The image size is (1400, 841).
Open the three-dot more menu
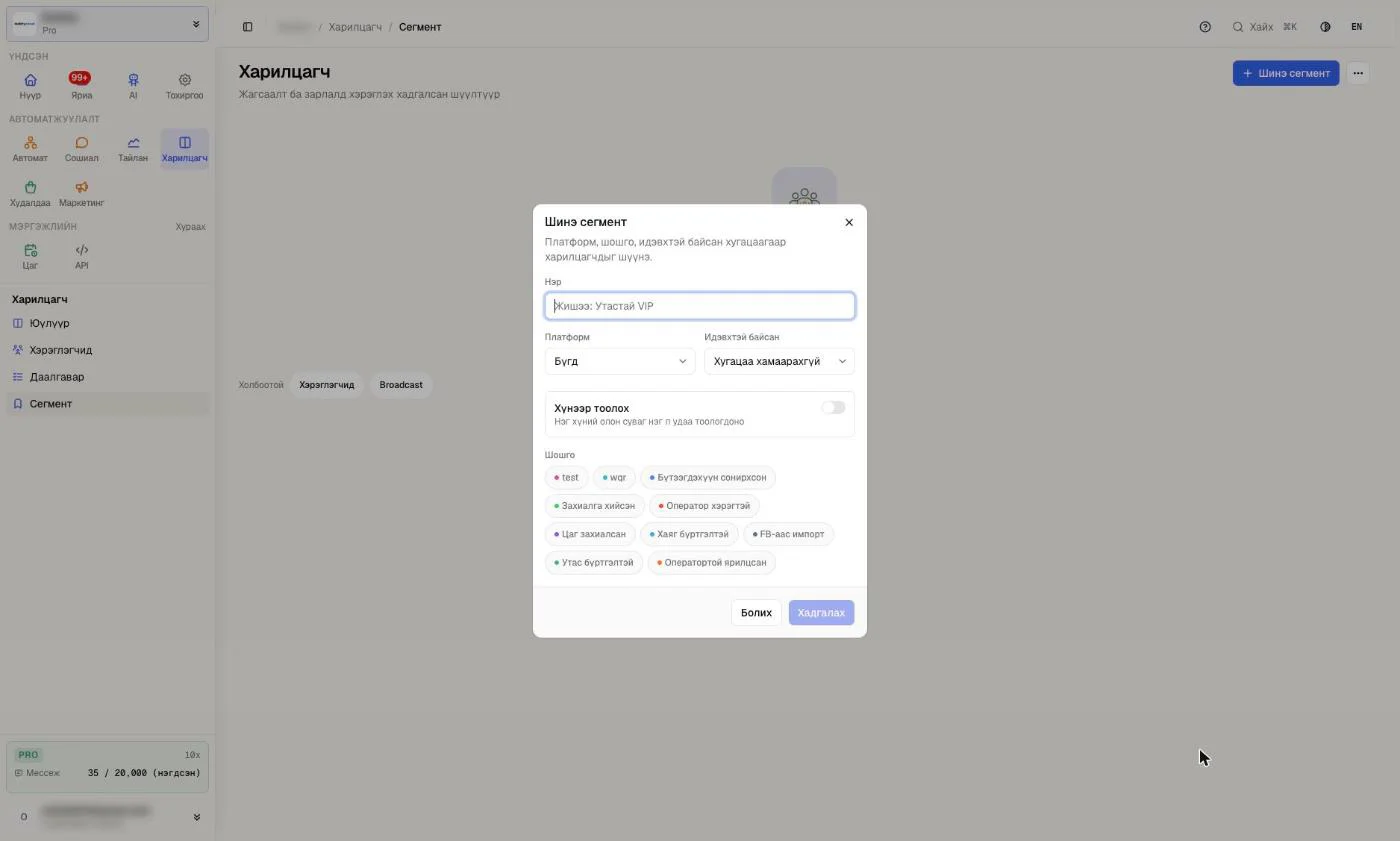click(1358, 73)
